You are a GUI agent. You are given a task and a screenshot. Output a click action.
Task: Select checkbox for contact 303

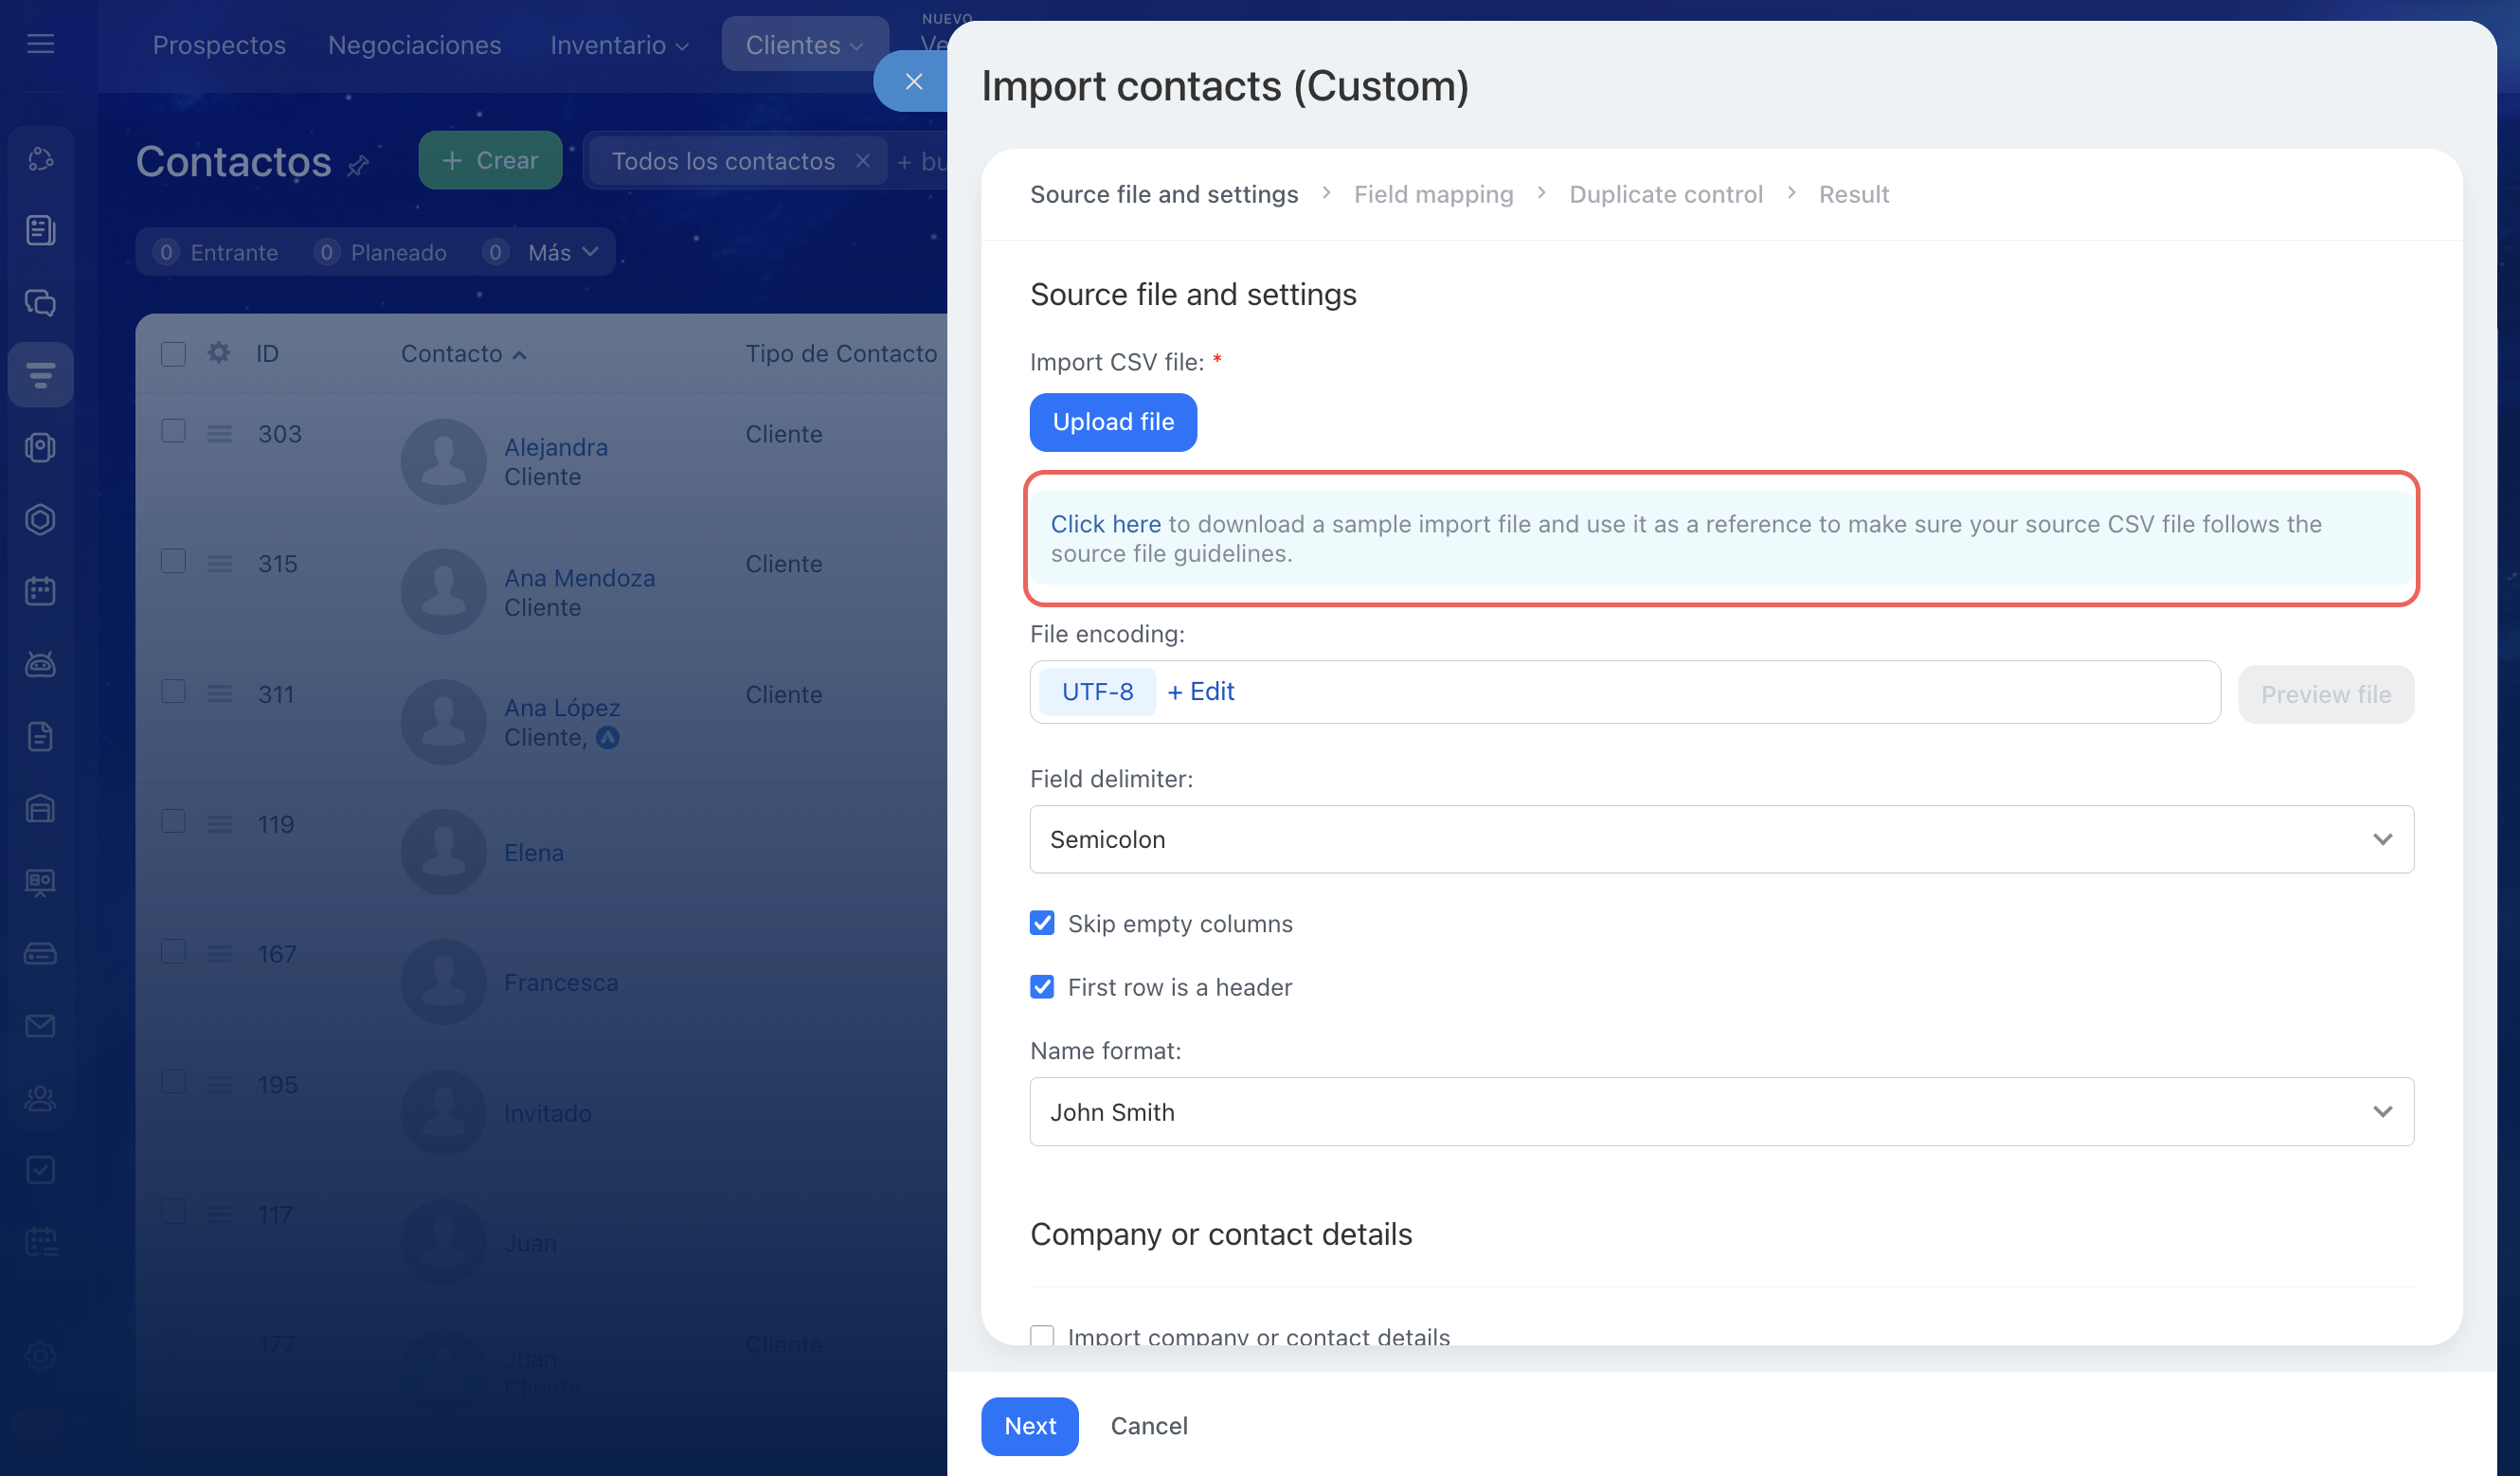[173, 431]
